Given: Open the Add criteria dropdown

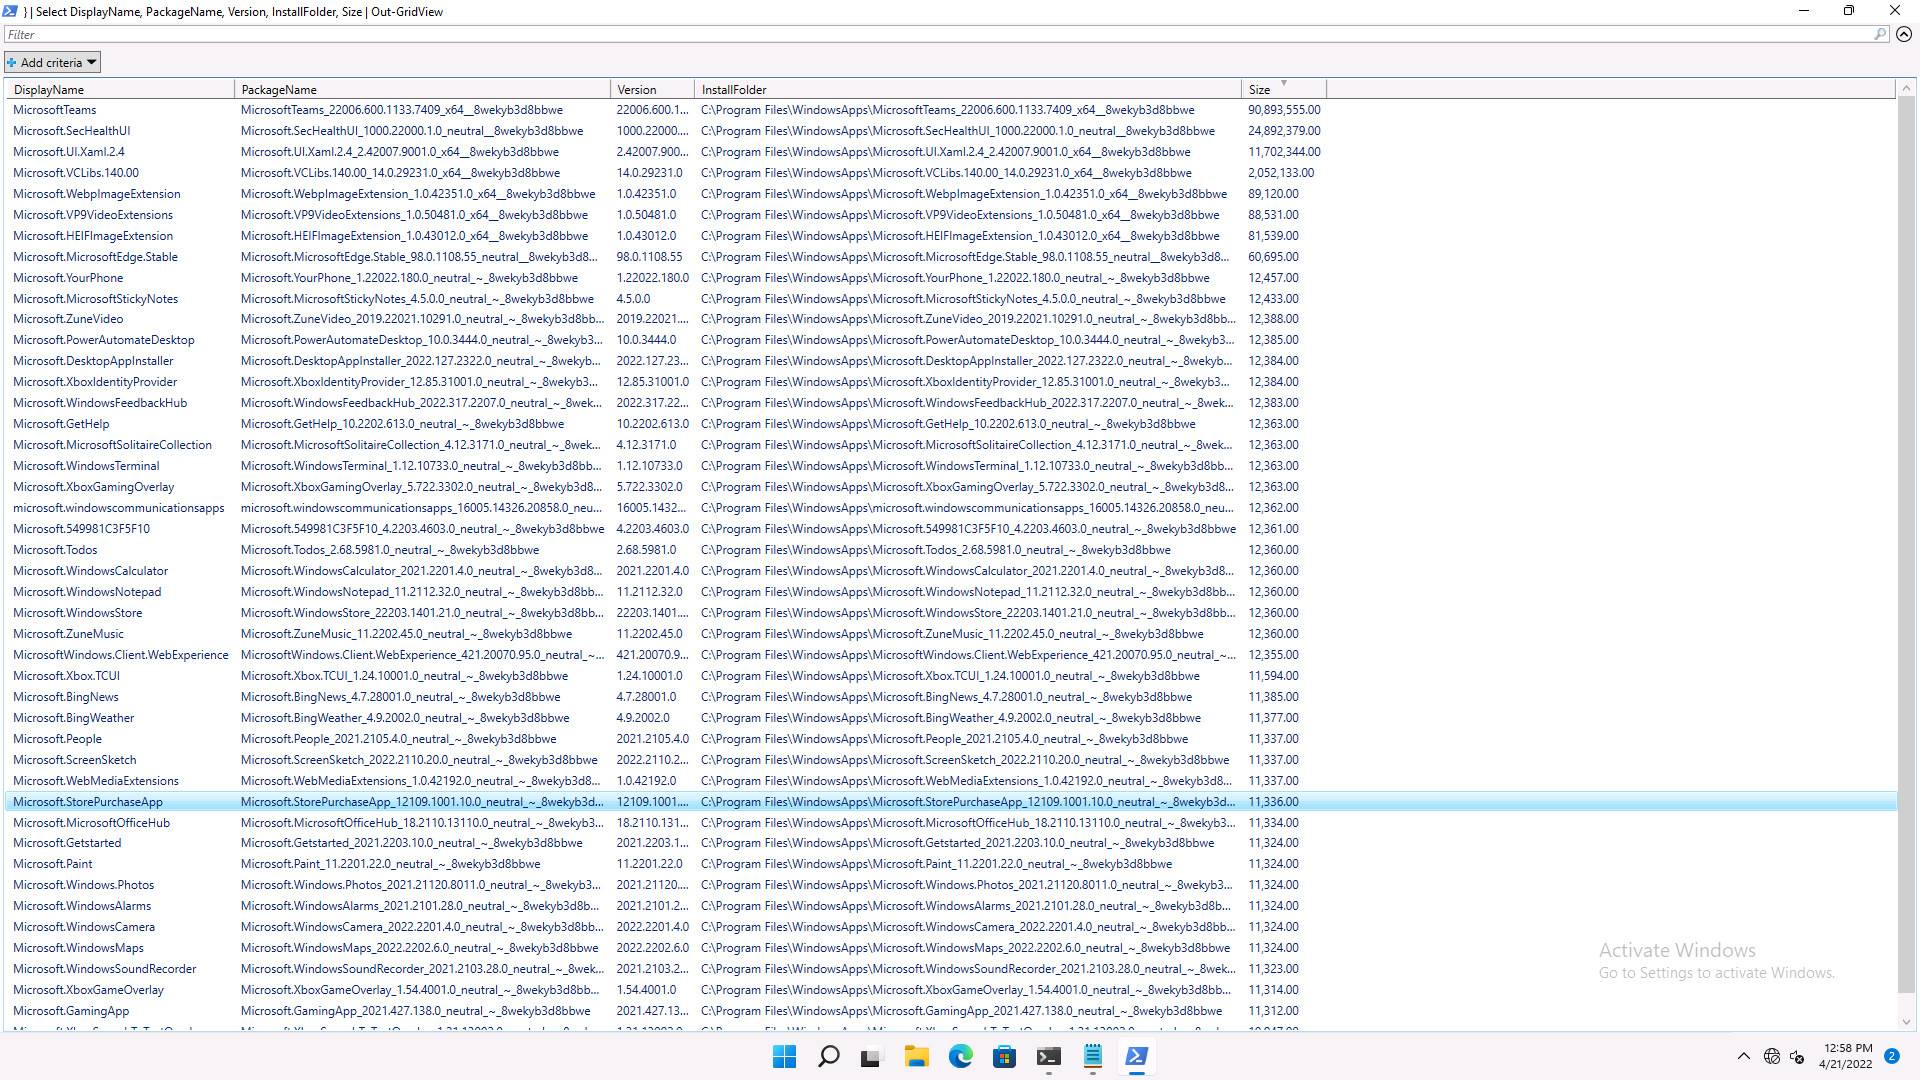Looking at the screenshot, I should coord(91,61).
